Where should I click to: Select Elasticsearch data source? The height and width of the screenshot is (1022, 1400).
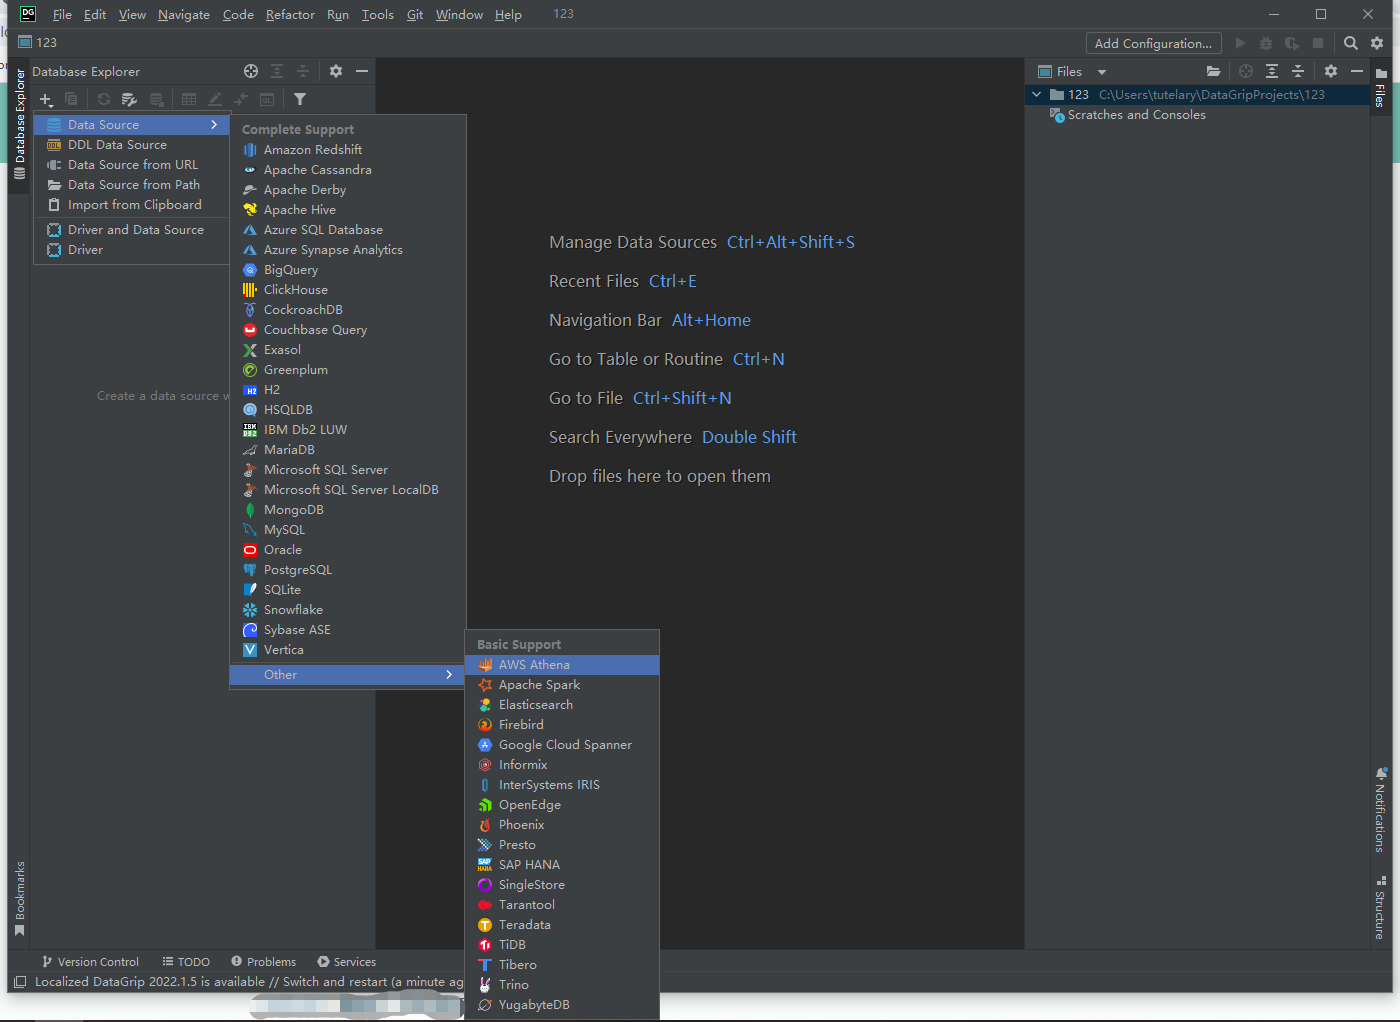click(x=562, y=705)
